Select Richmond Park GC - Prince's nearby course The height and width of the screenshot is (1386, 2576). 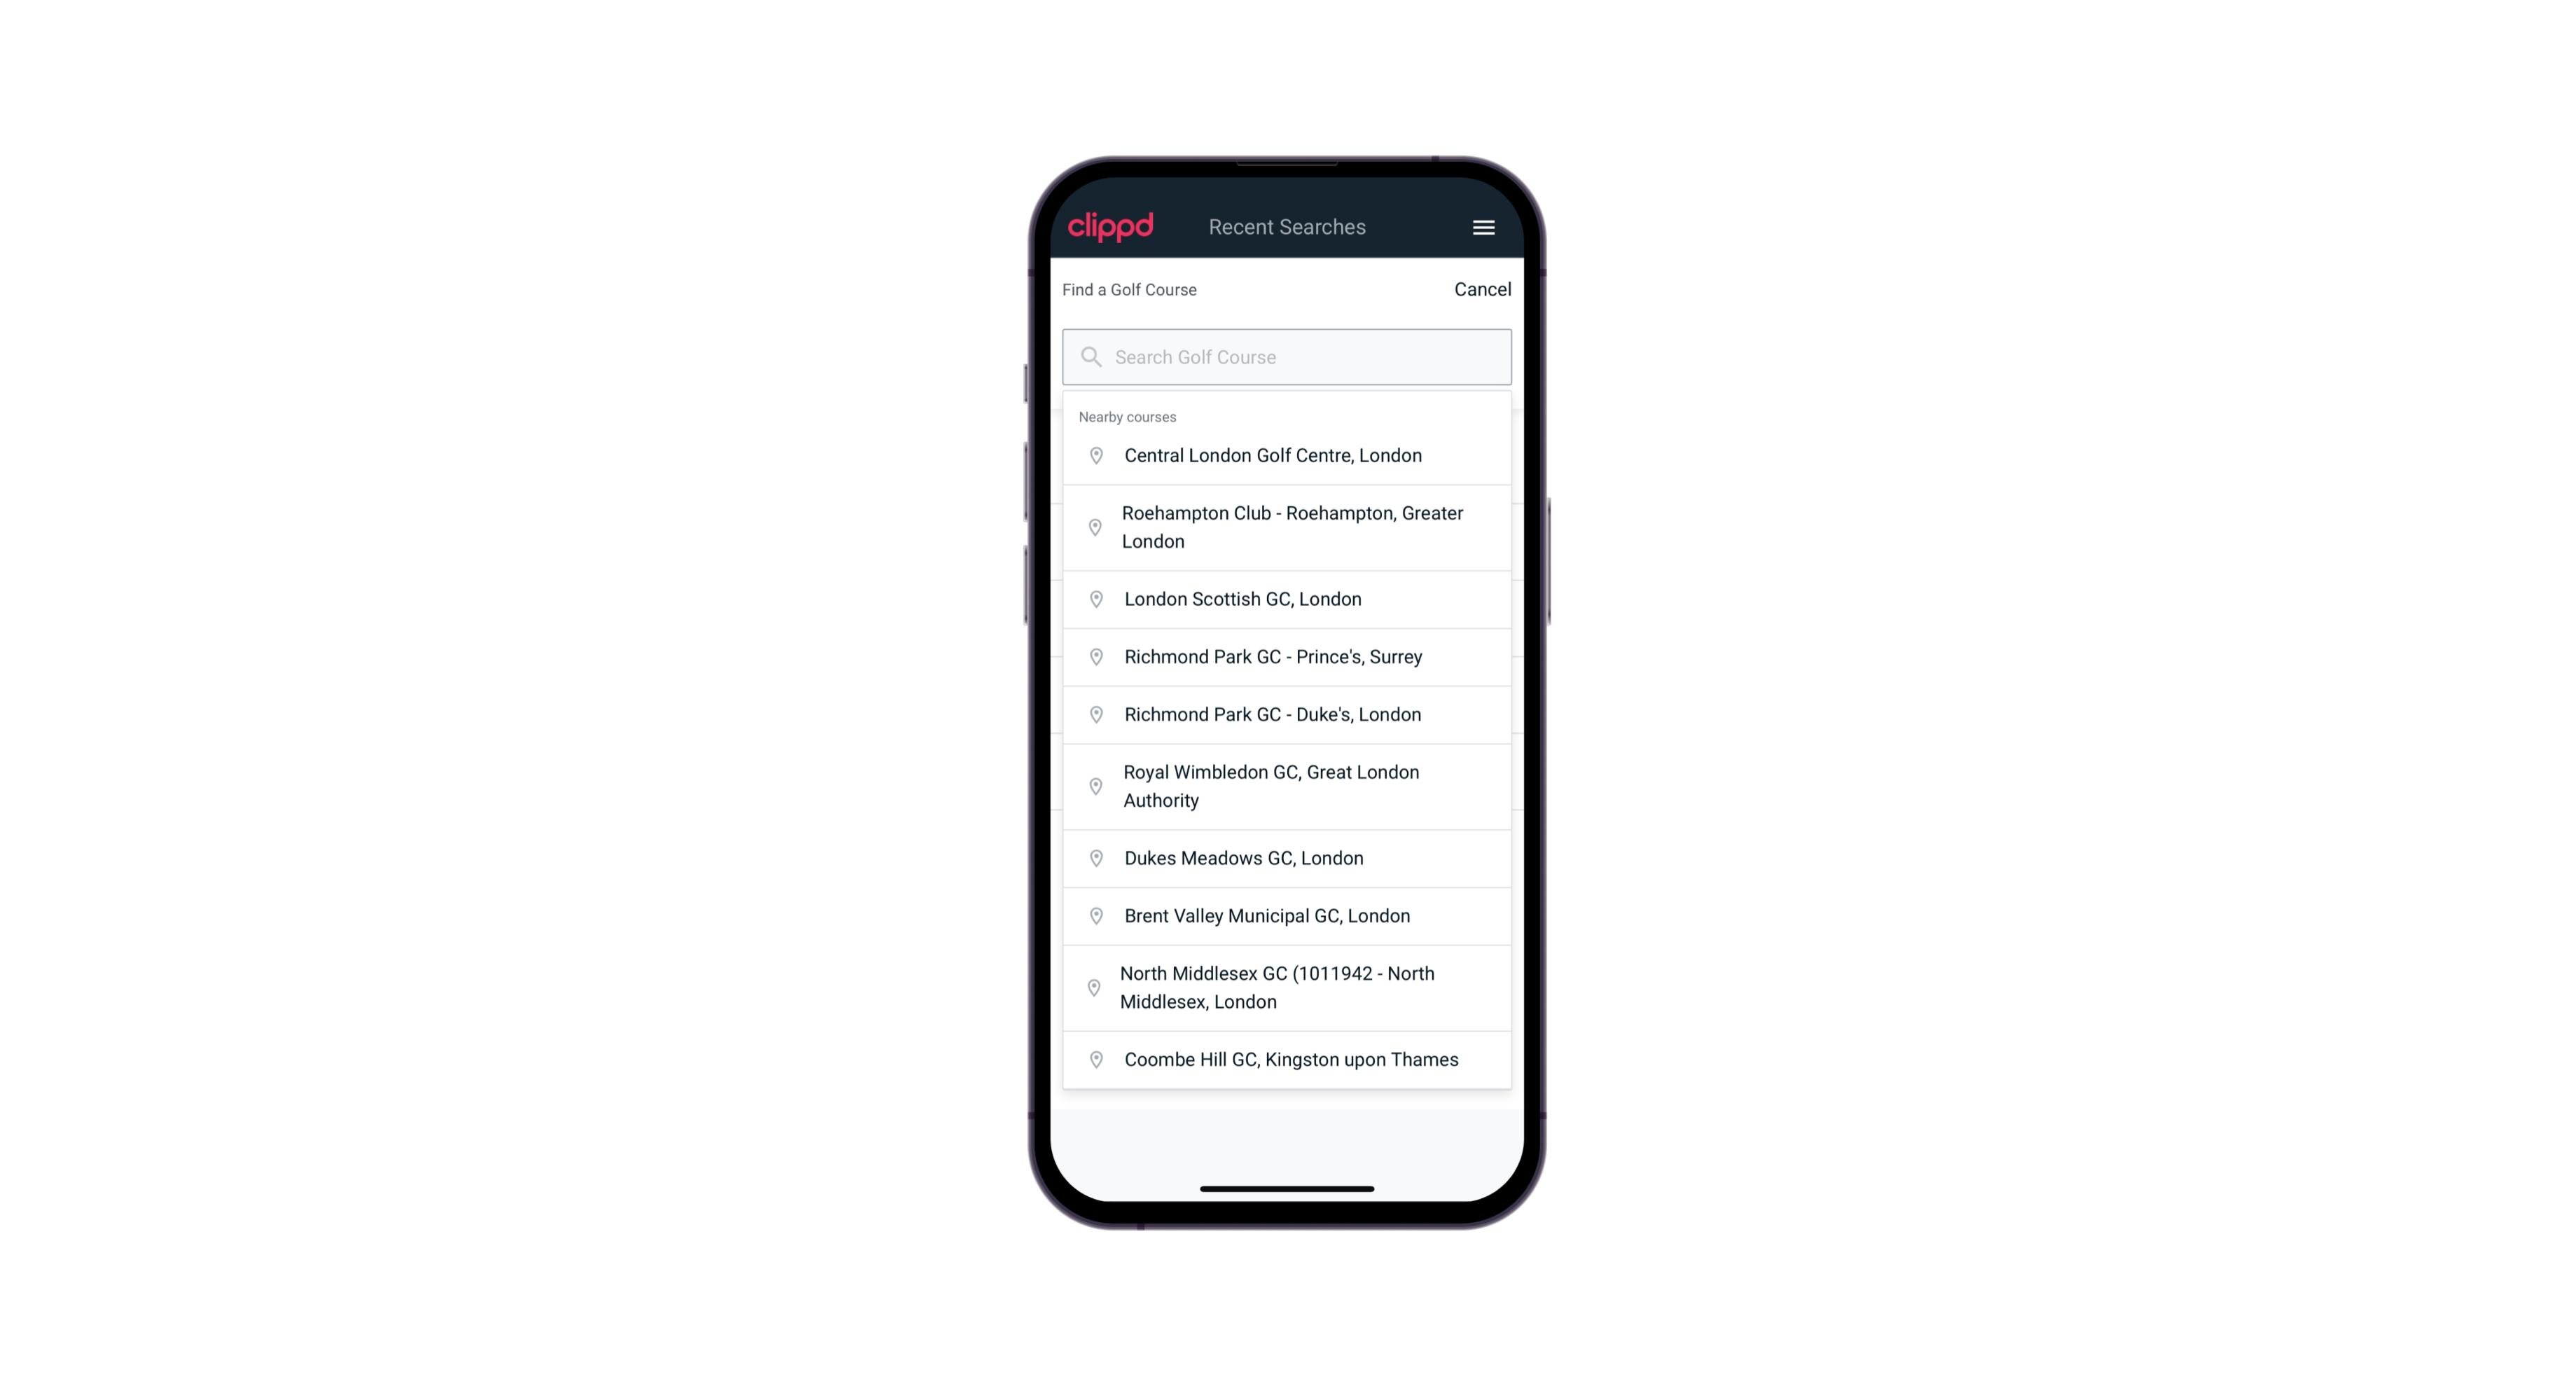tap(1287, 656)
